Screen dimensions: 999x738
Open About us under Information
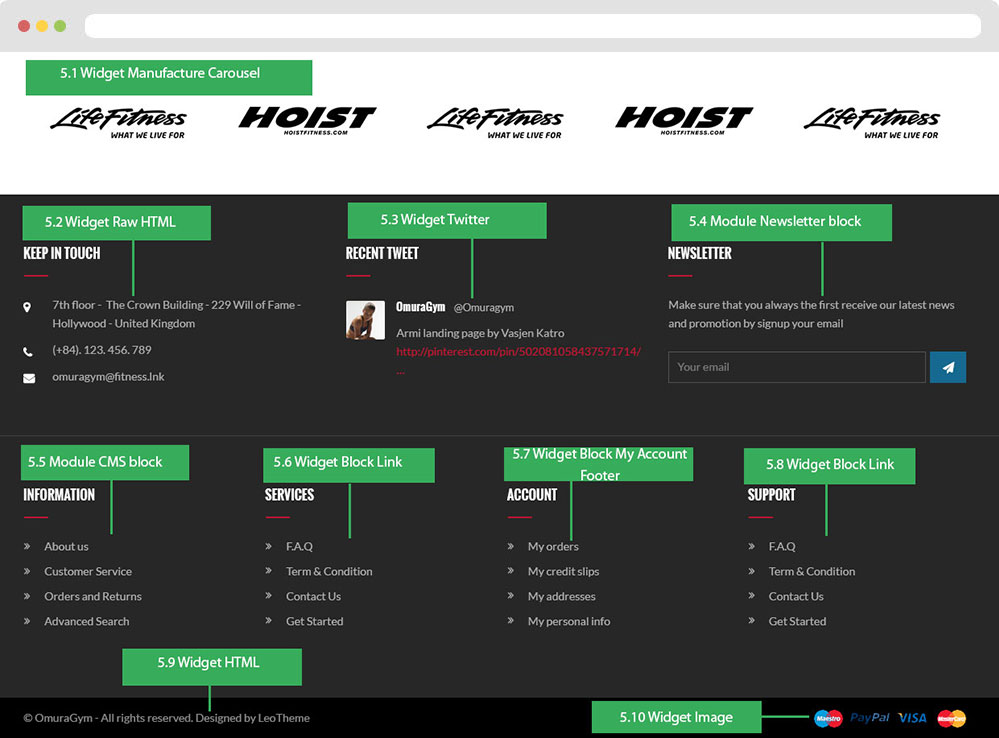coord(66,546)
